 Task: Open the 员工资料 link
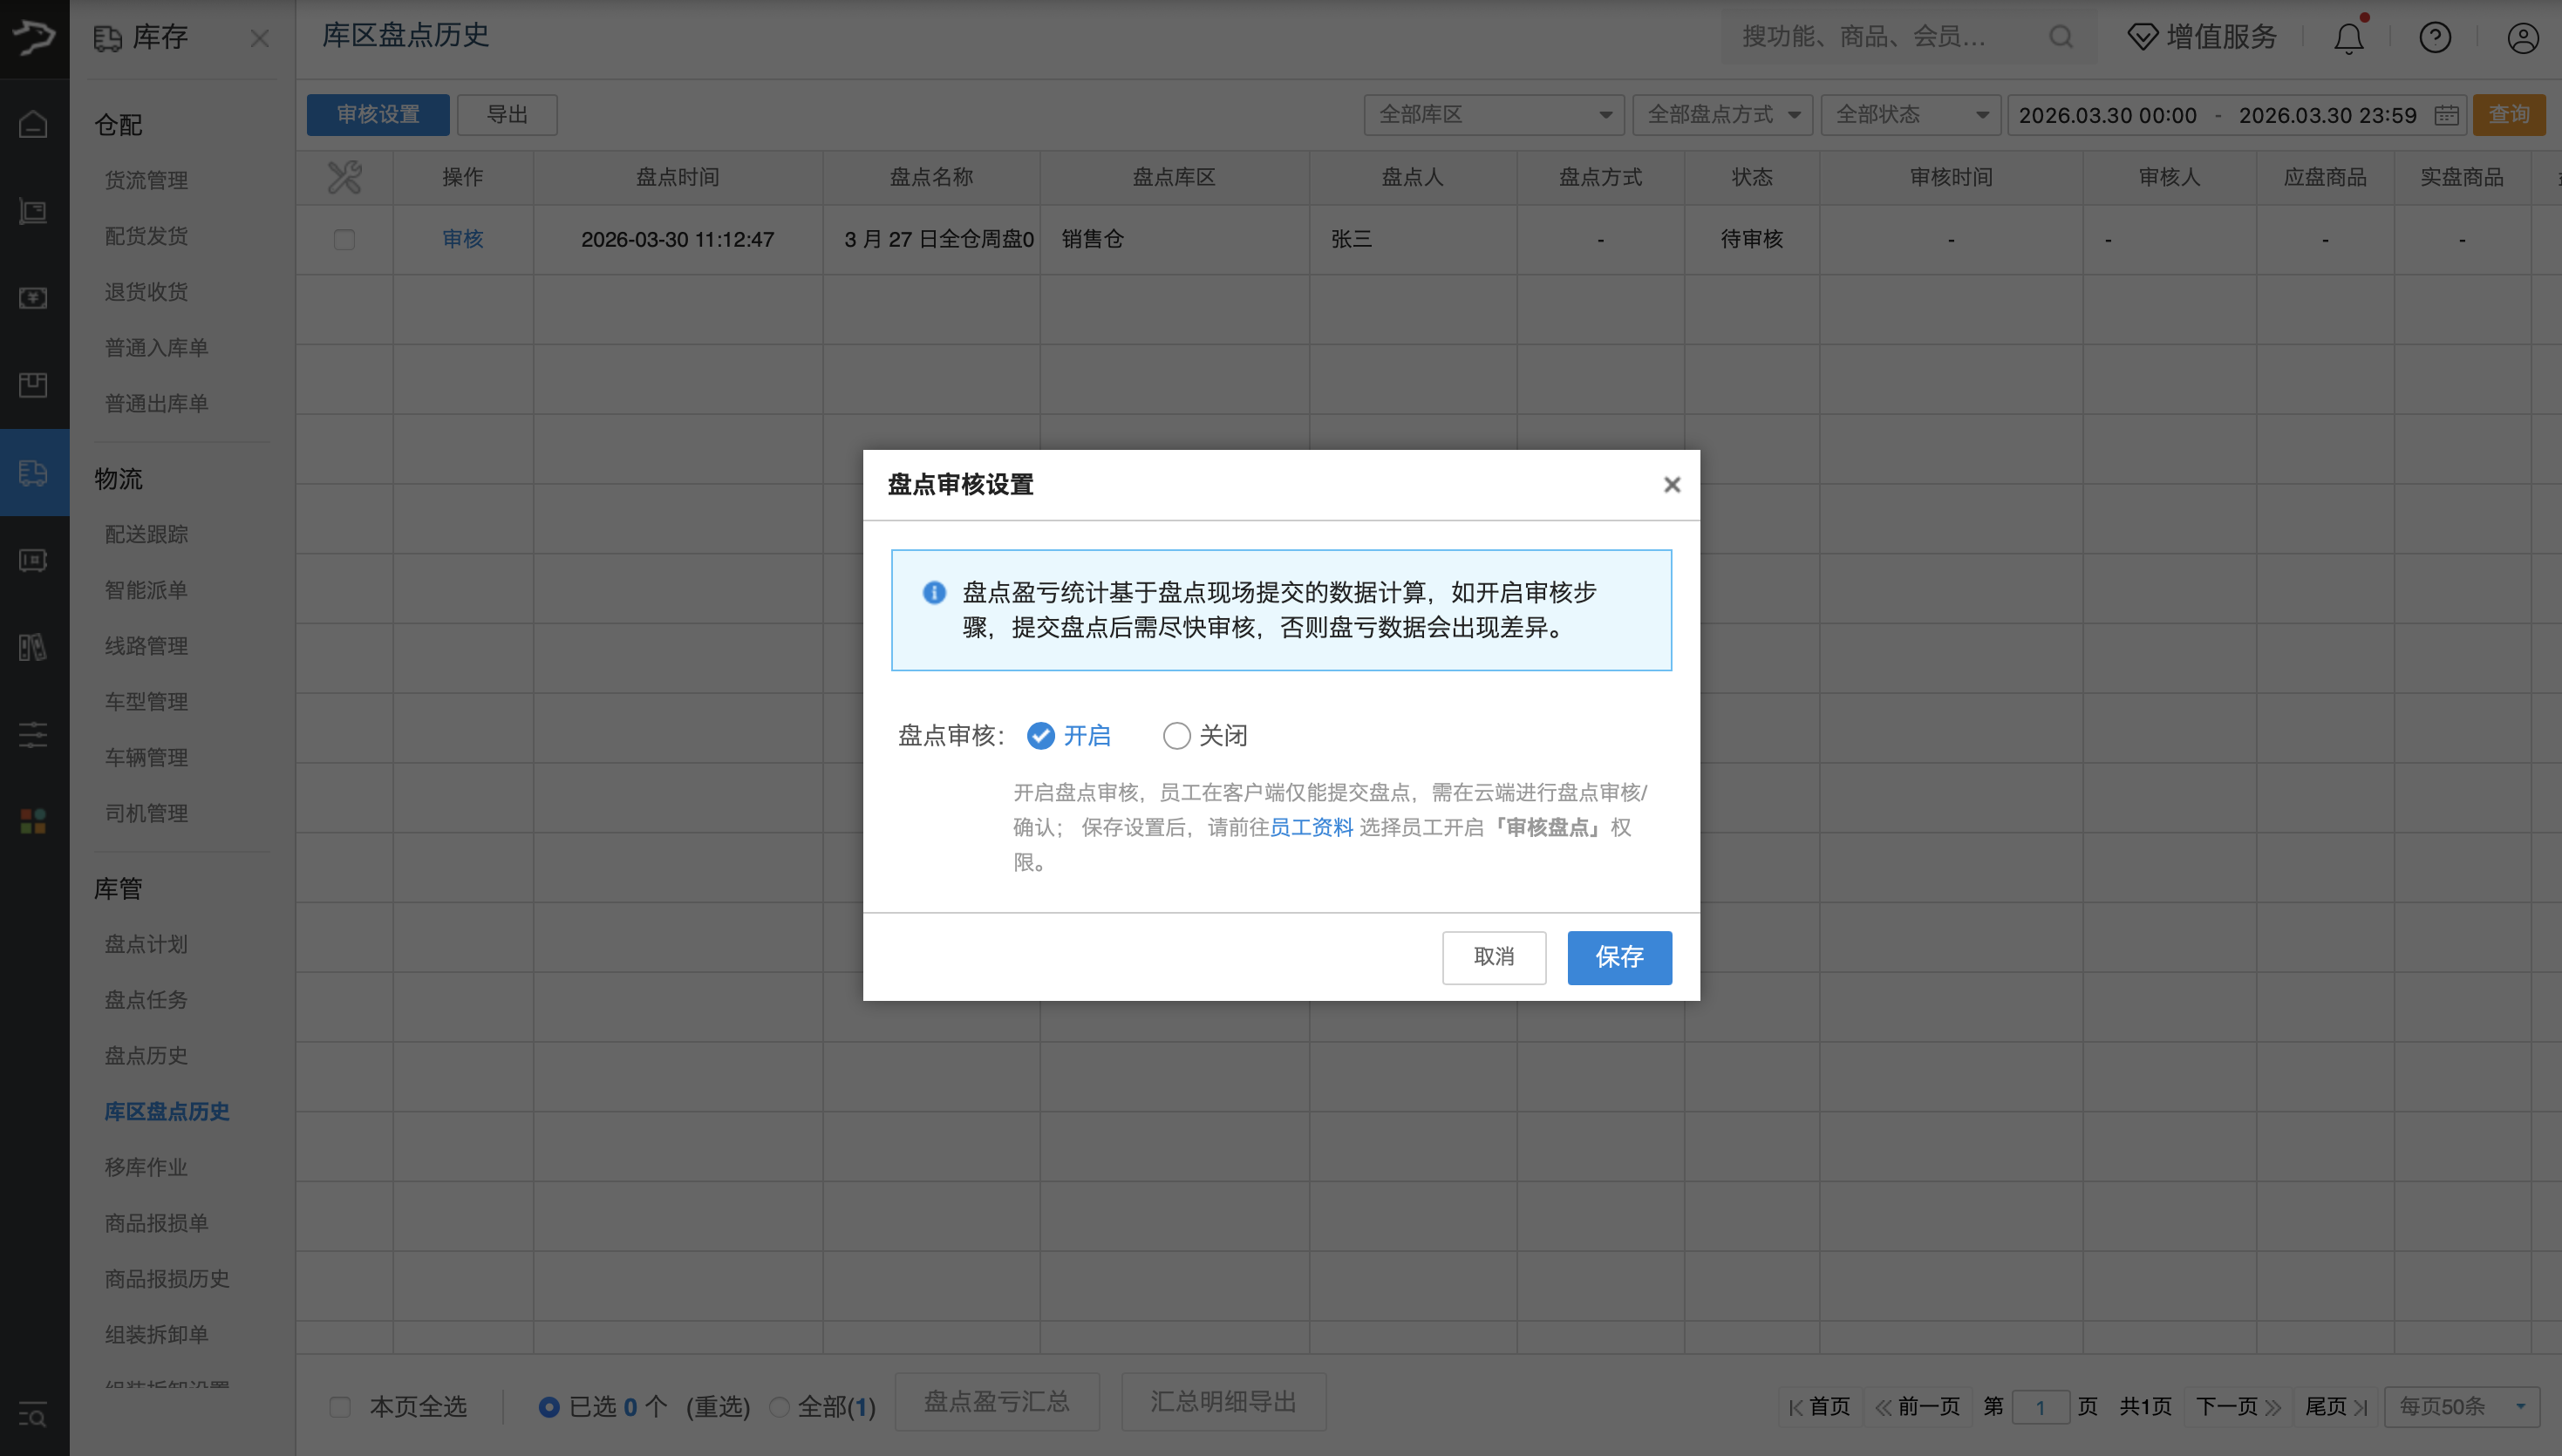(1310, 827)
